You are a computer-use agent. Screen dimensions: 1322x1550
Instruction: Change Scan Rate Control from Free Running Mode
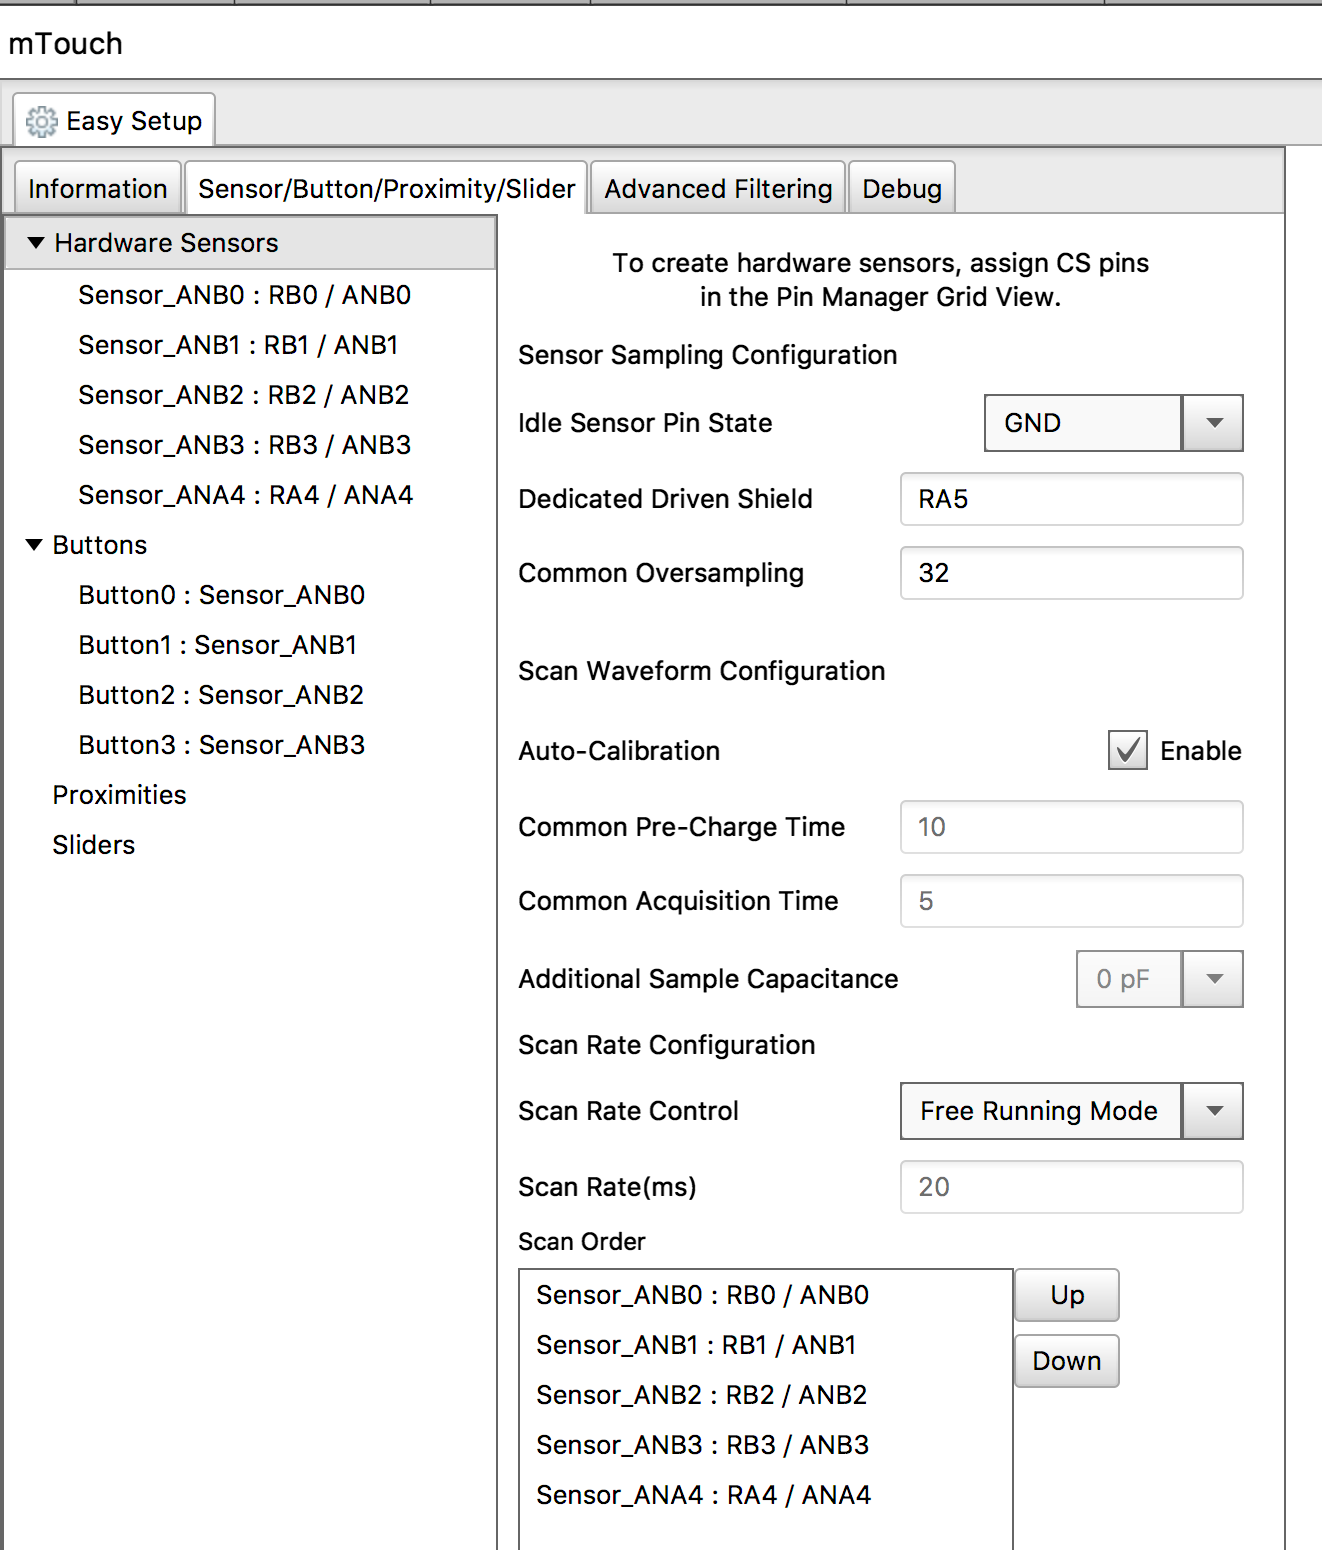tap(1212, 1111)
